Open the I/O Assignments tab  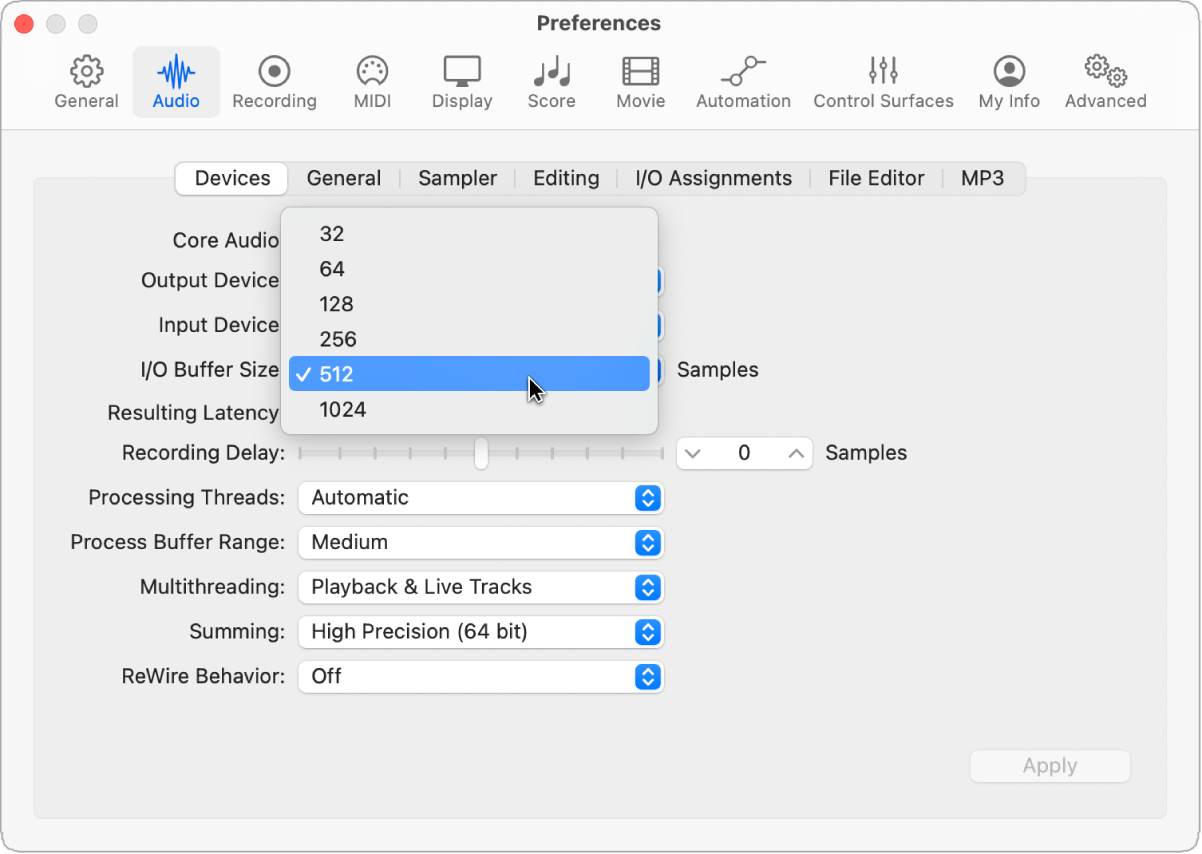pyautogui.click(x=713, y=178)
